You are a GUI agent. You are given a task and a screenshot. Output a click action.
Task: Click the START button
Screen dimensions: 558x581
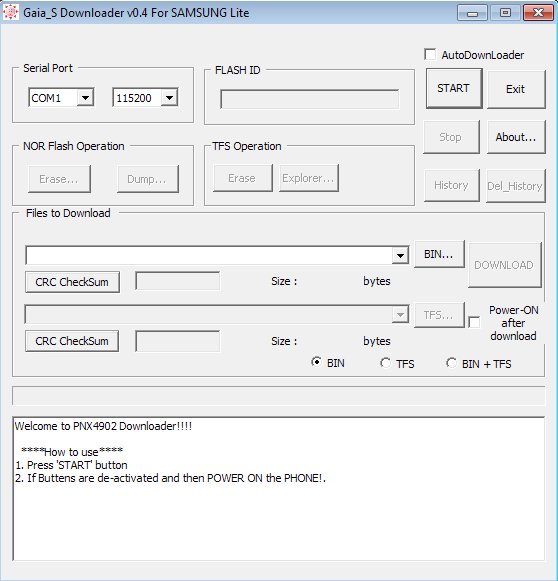point(454,88)
